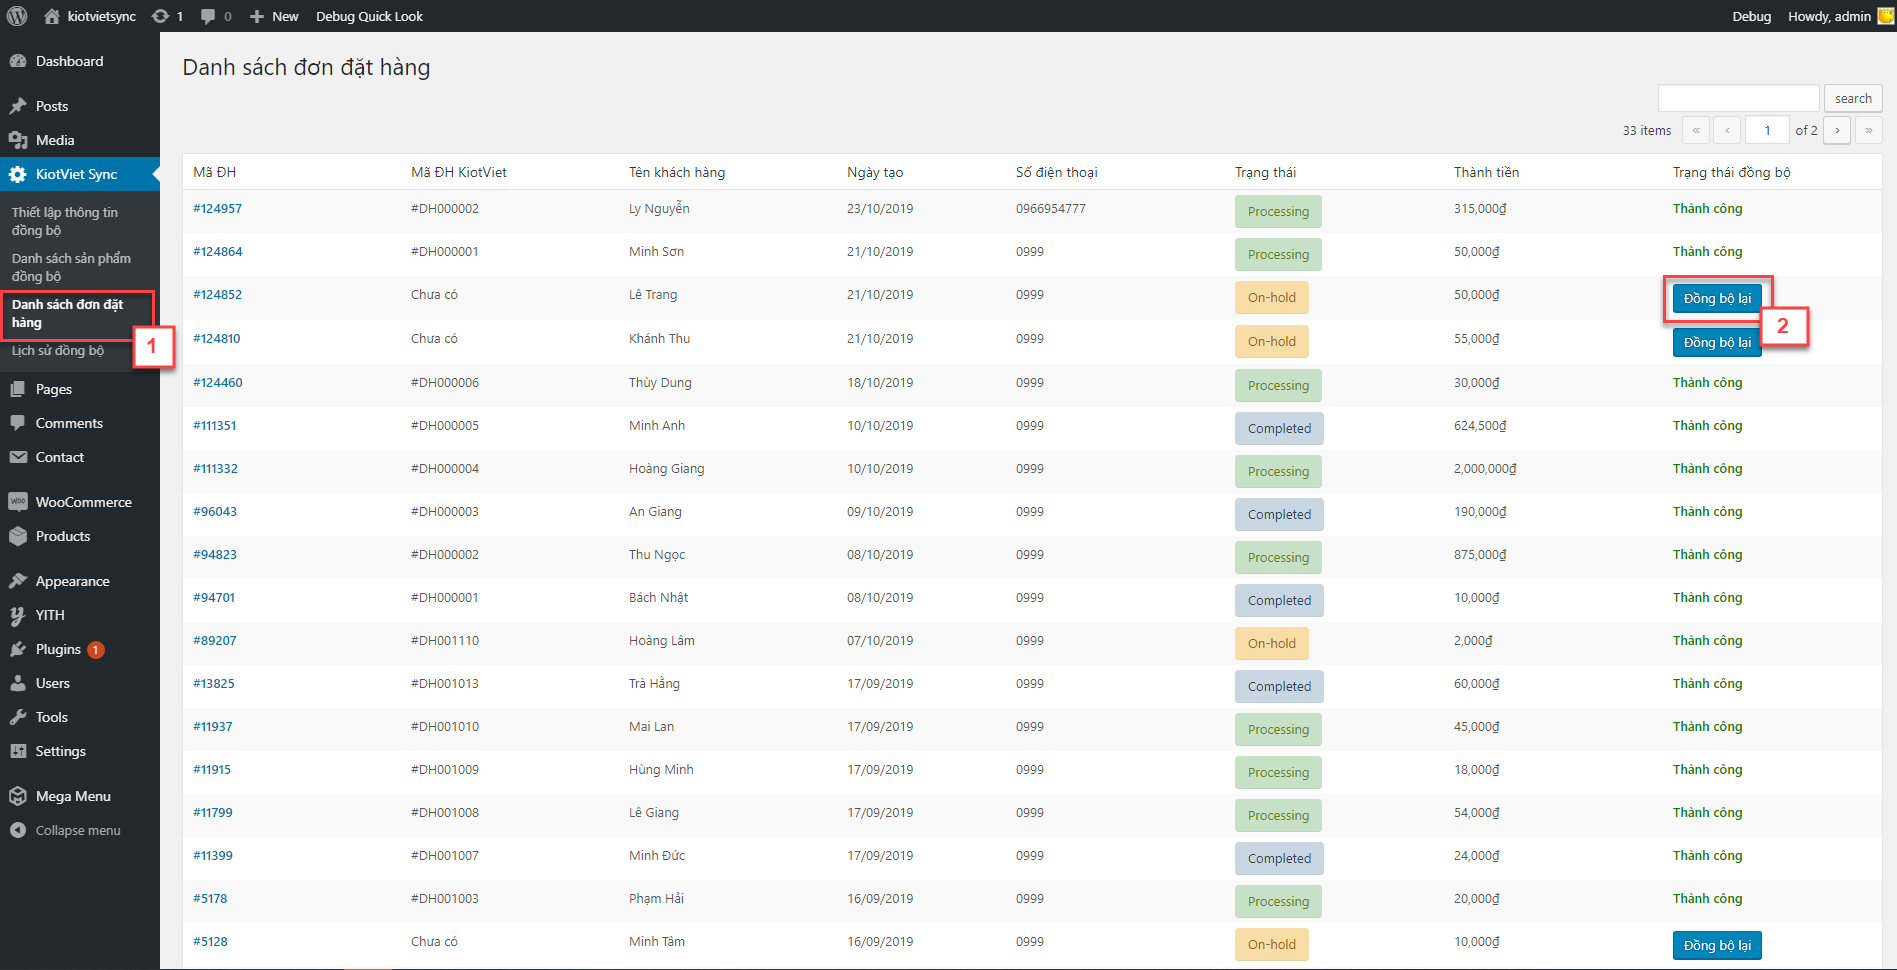
Task: Expand the New content menu
Action: tap(274, 16)
